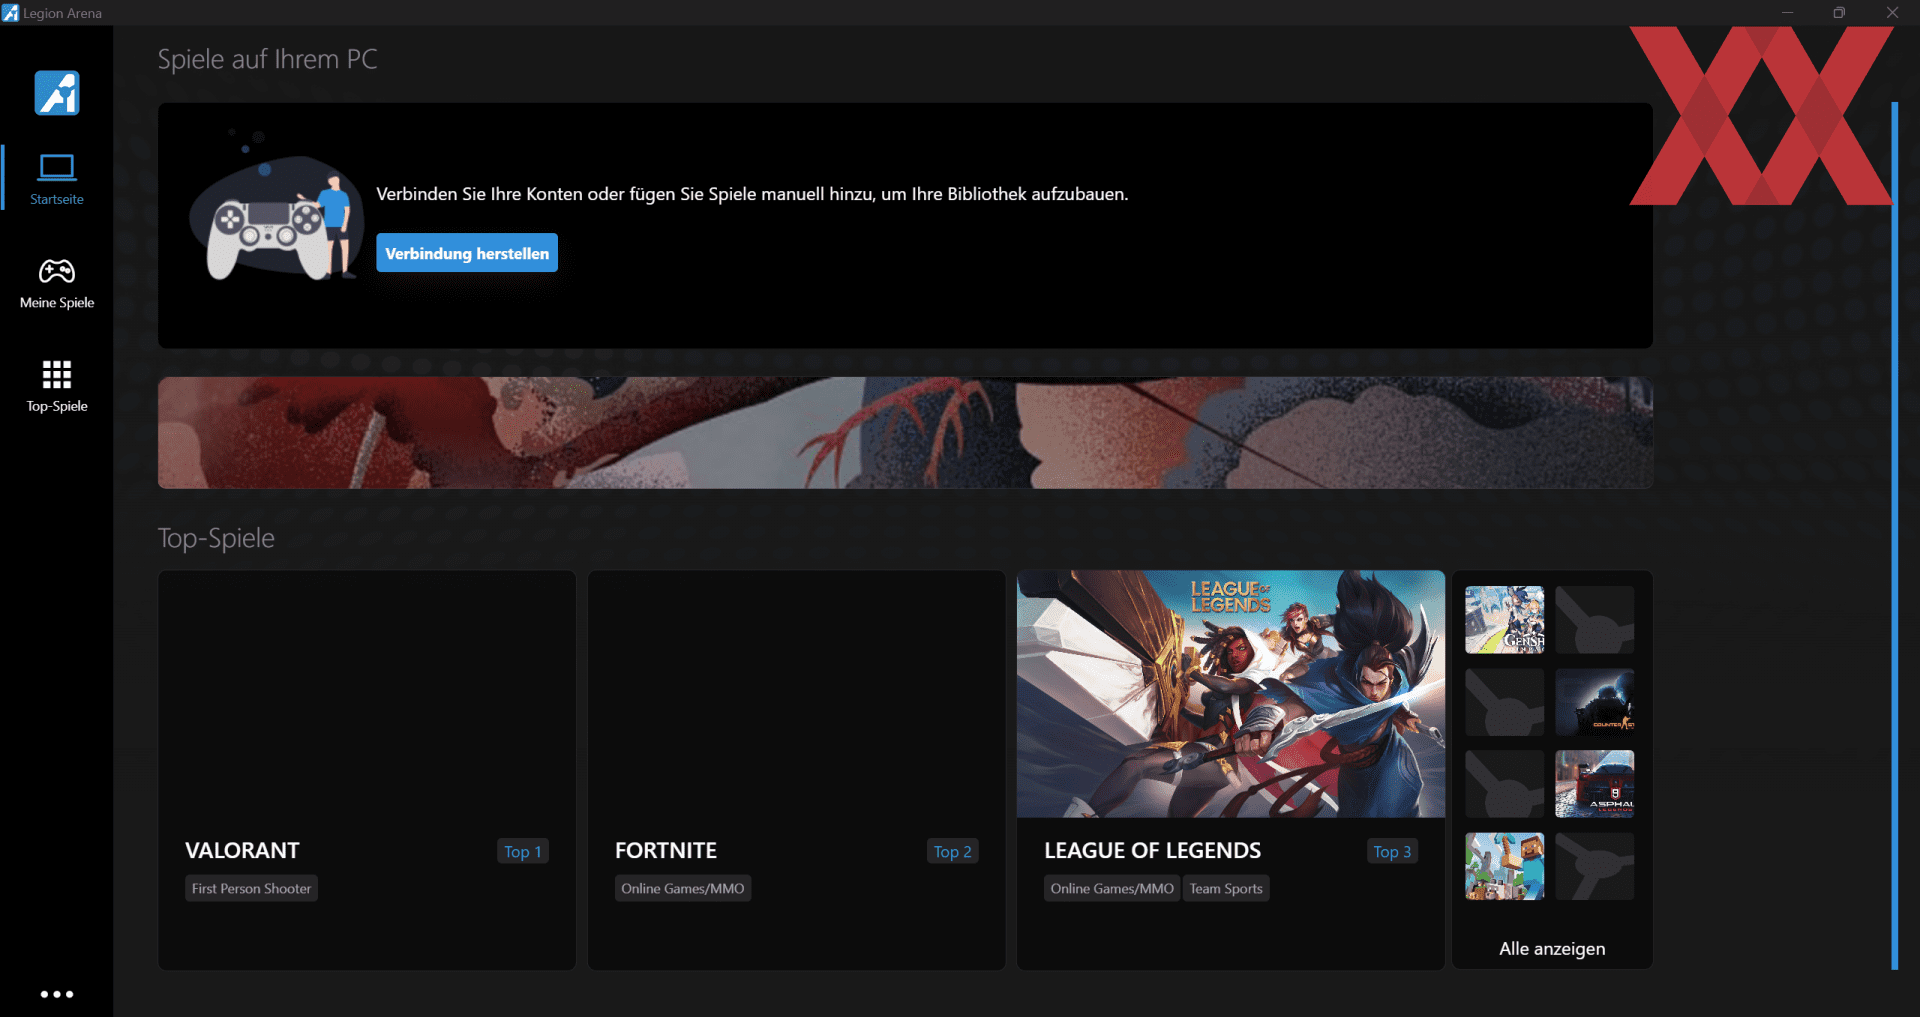Open the Asphalt racing game thumbnail
The width and height of the screenshot is (1920, 1017).
[1595, 784]
